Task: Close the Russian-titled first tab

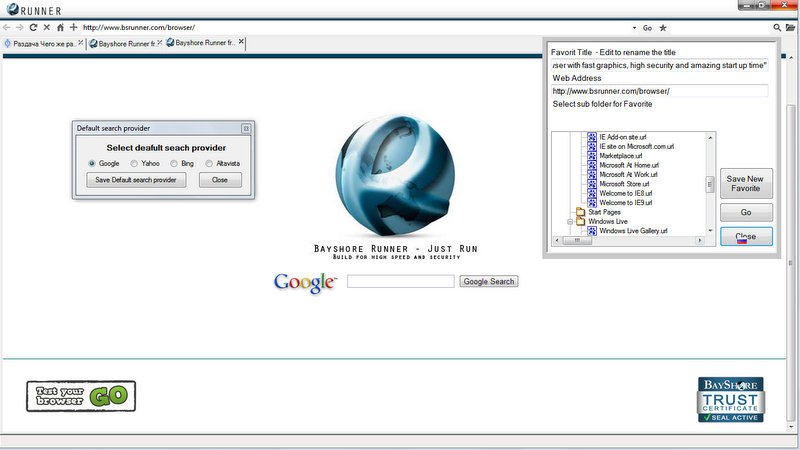Action: [80, 43]
